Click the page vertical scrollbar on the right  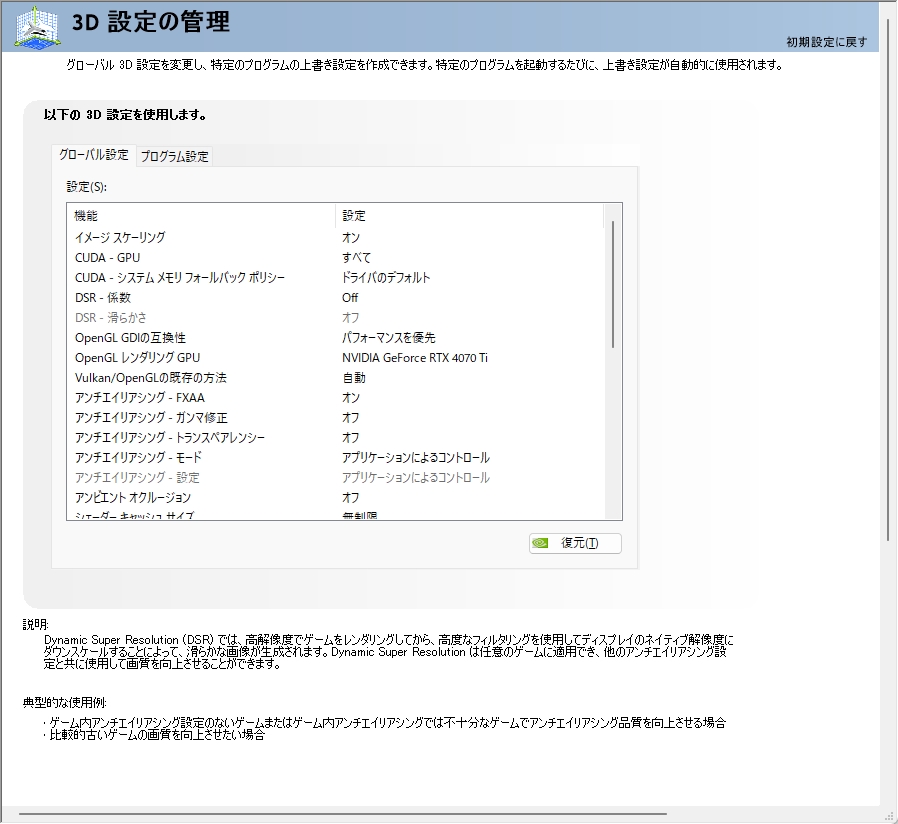(888, 279)
